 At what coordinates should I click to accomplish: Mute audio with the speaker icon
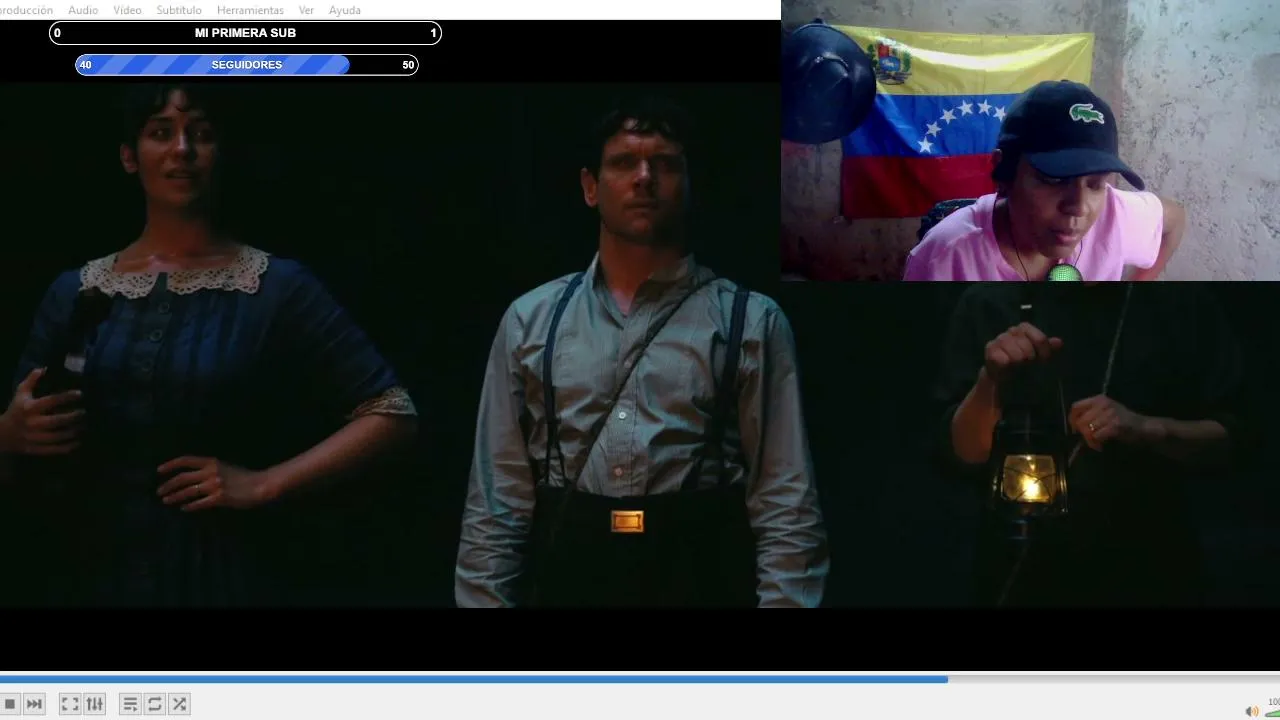pyautogui.click(x=1251, y=711)
